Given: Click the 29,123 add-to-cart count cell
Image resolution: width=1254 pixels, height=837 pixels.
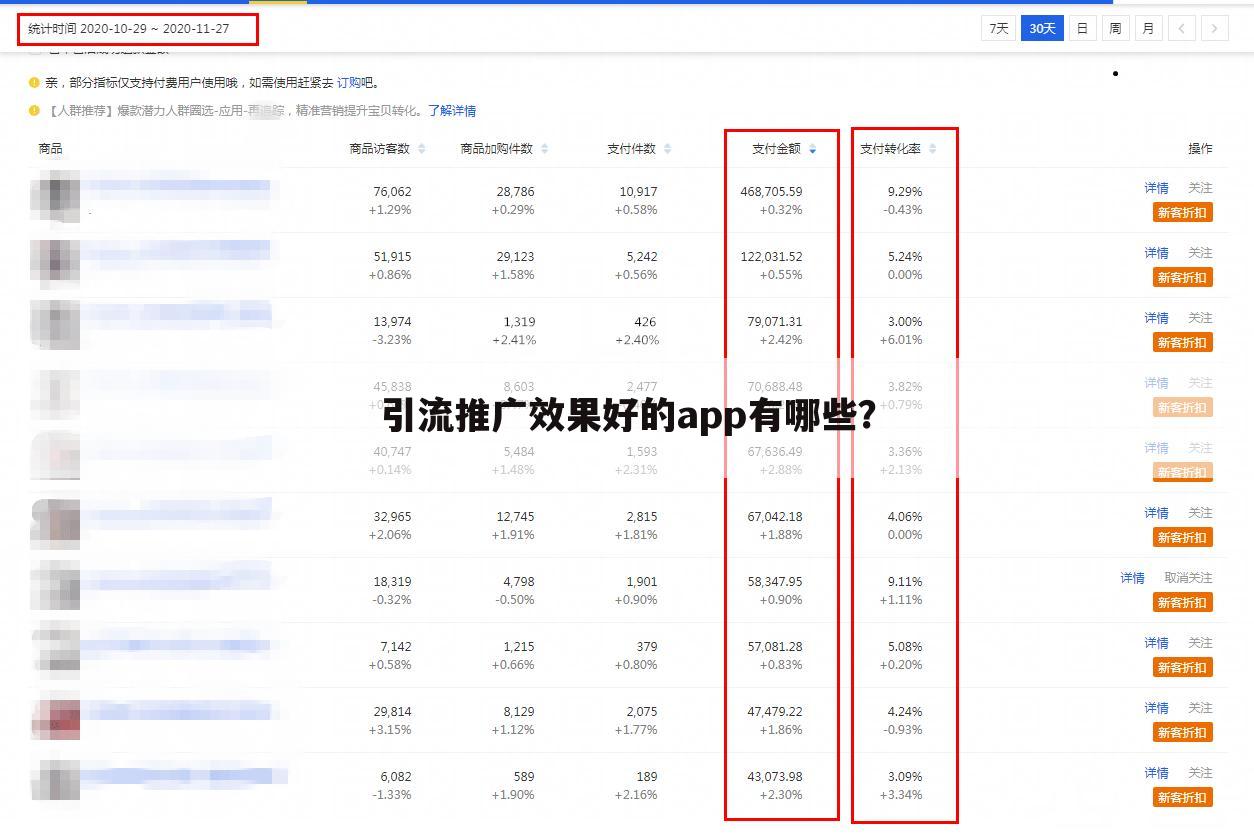Looking at the screenshot, I should click(x=515, y=256).
